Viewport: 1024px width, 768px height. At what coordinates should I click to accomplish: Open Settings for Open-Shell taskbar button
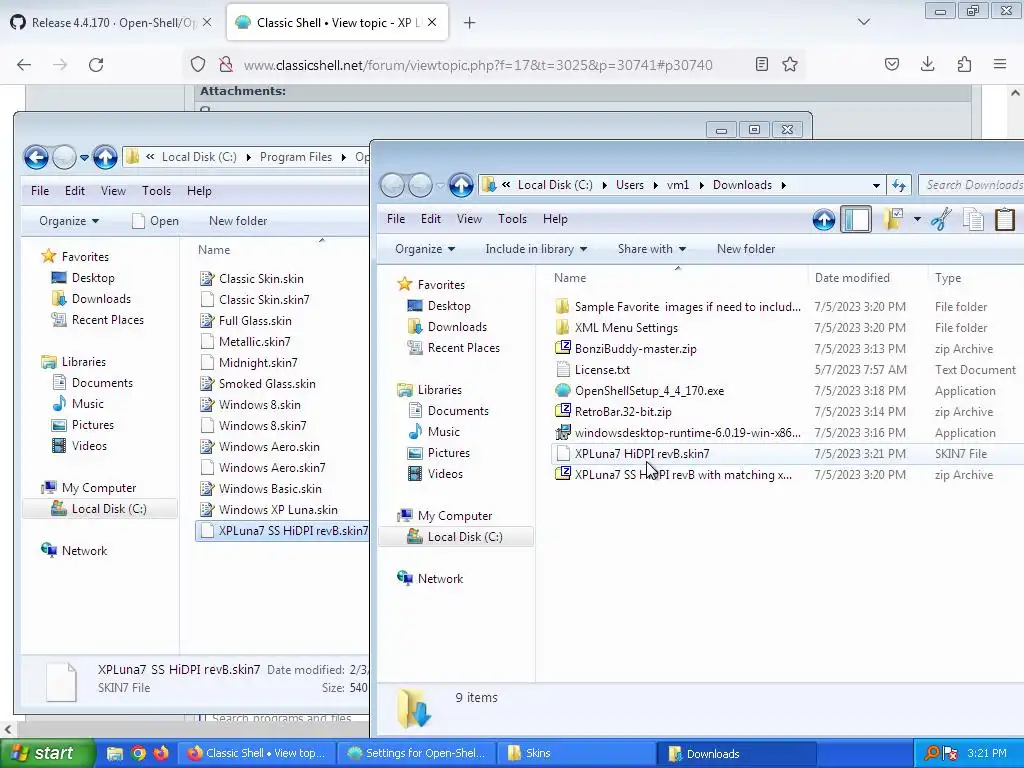pos(416,754)
